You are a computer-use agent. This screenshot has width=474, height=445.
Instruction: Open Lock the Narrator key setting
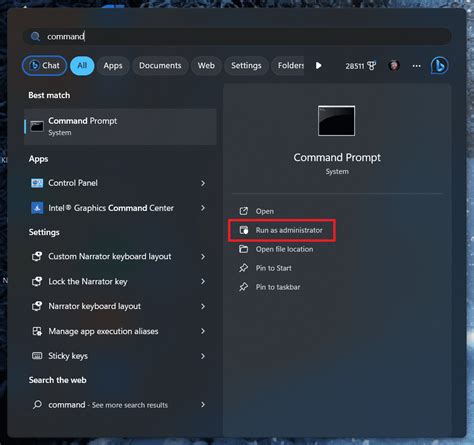coord(120,281)
